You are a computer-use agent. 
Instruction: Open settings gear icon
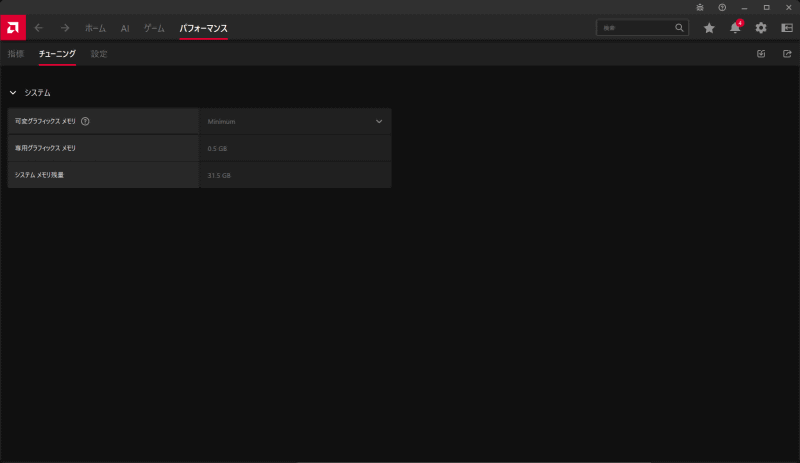(x=761, y=28)
